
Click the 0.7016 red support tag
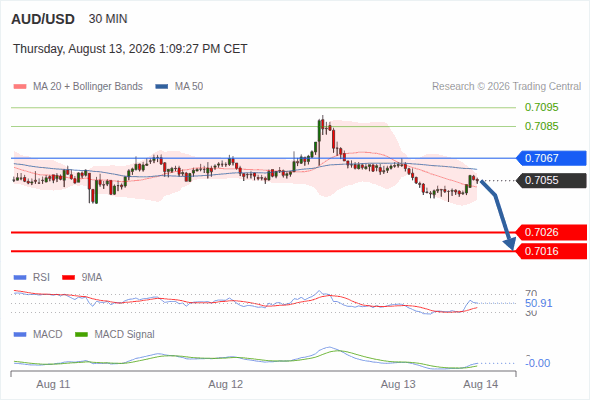click(x=550, y=251)
